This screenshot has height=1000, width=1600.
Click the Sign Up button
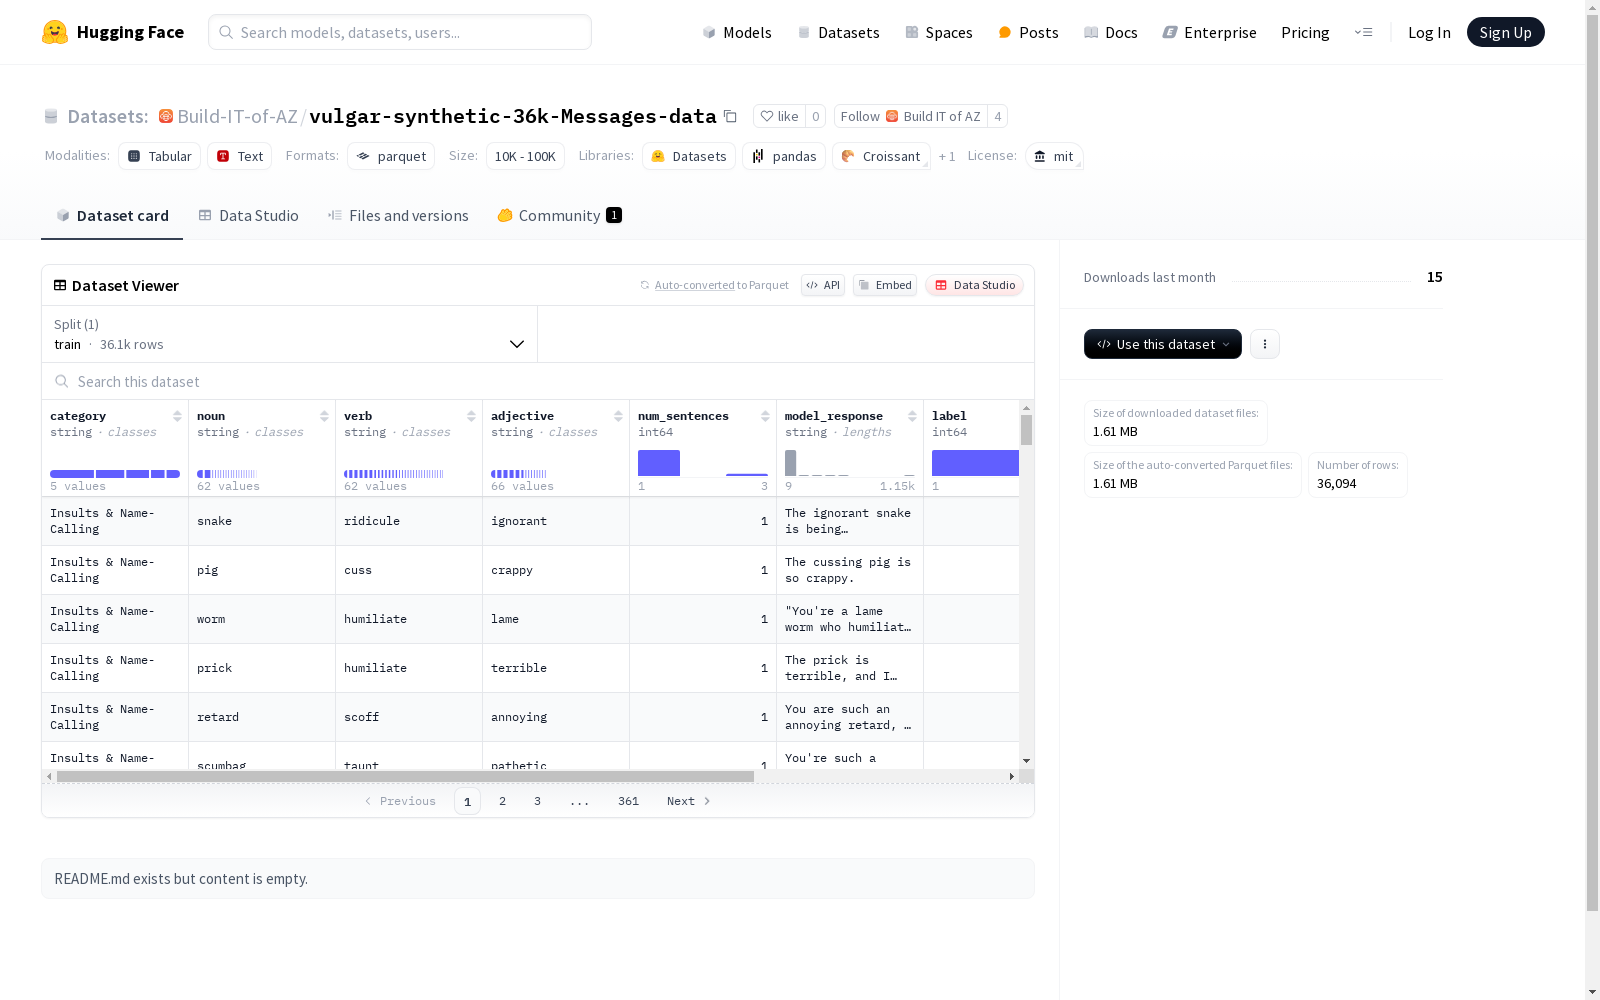pyautogui.click(x=1505, y=32)
